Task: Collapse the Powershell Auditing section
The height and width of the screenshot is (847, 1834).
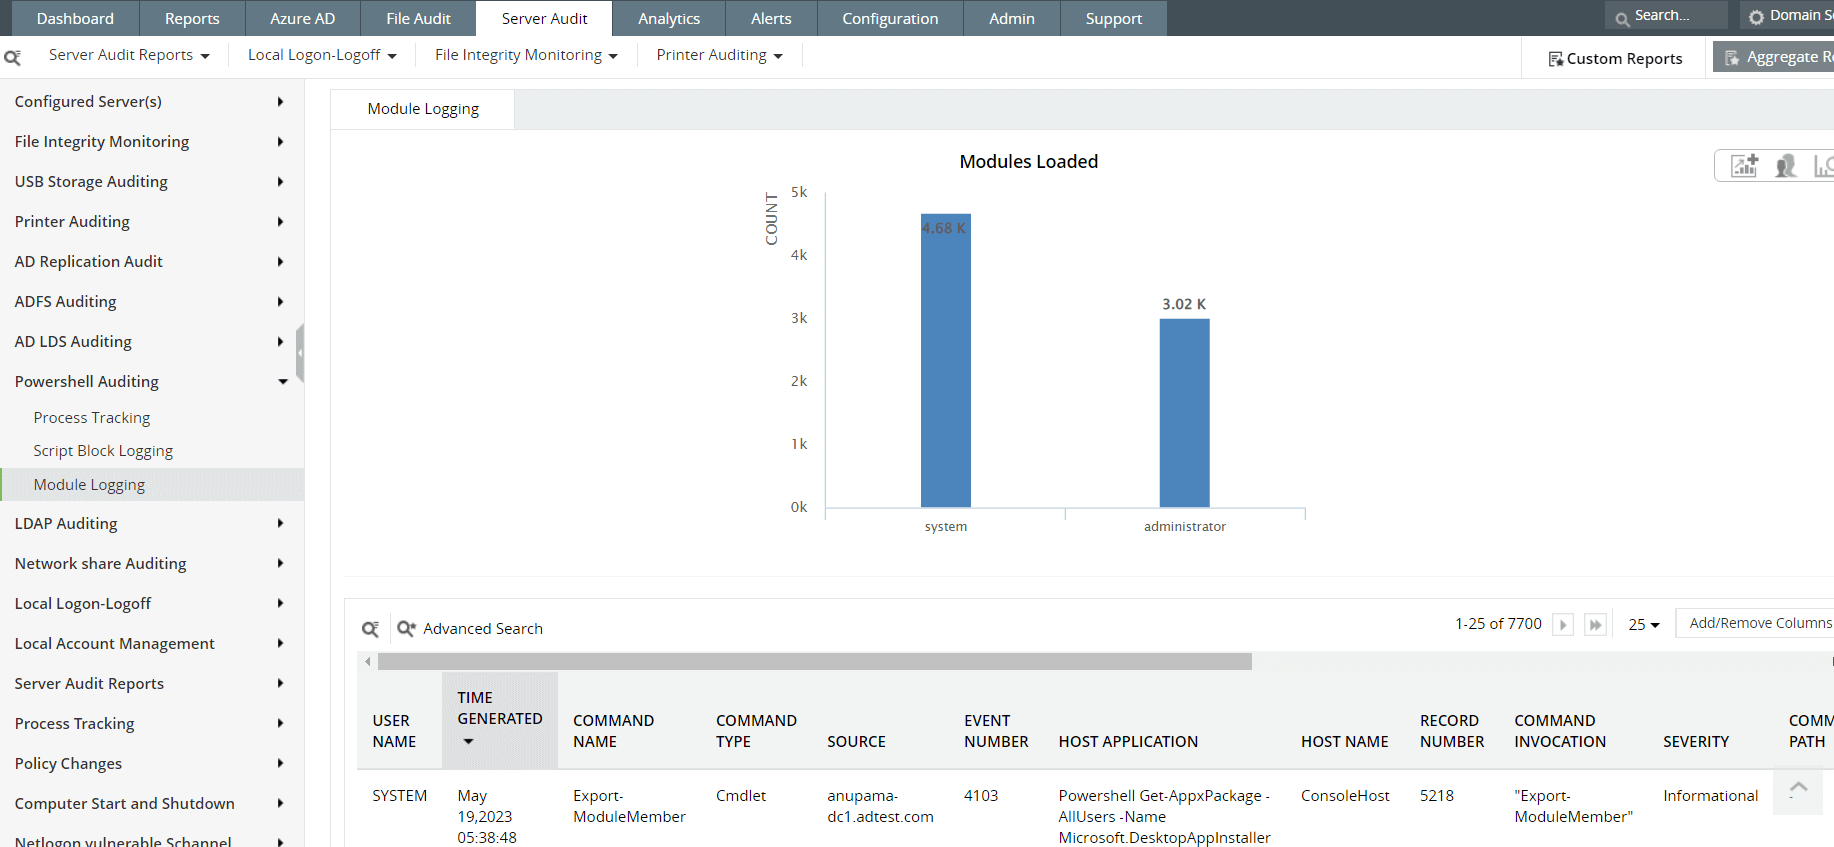Action: 283,382
